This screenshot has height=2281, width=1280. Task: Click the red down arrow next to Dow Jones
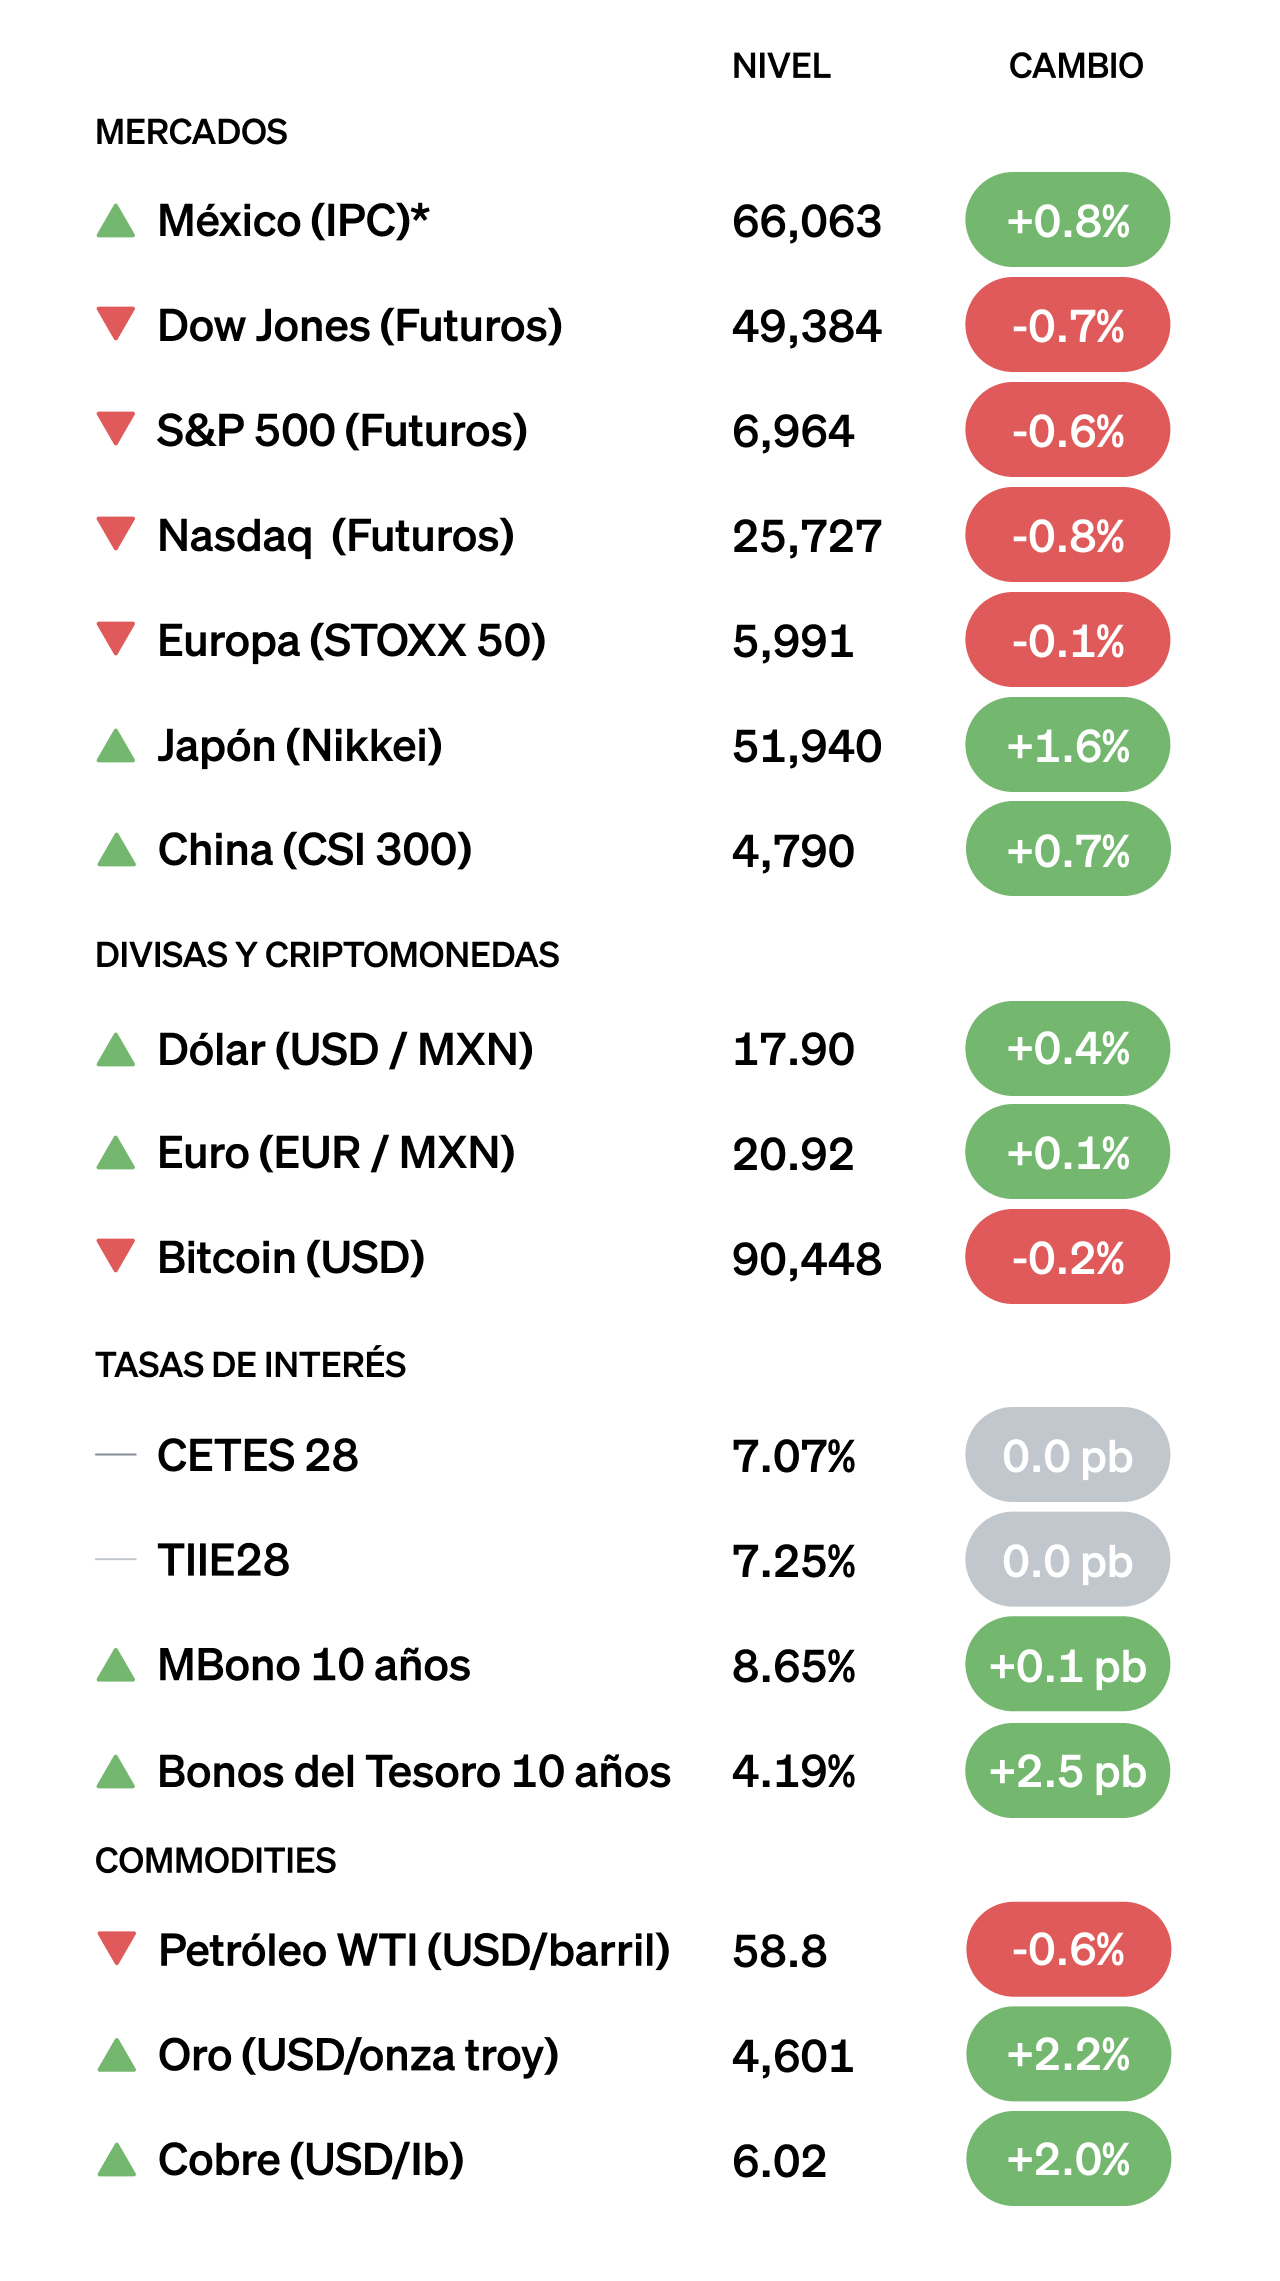pos(116,323)
